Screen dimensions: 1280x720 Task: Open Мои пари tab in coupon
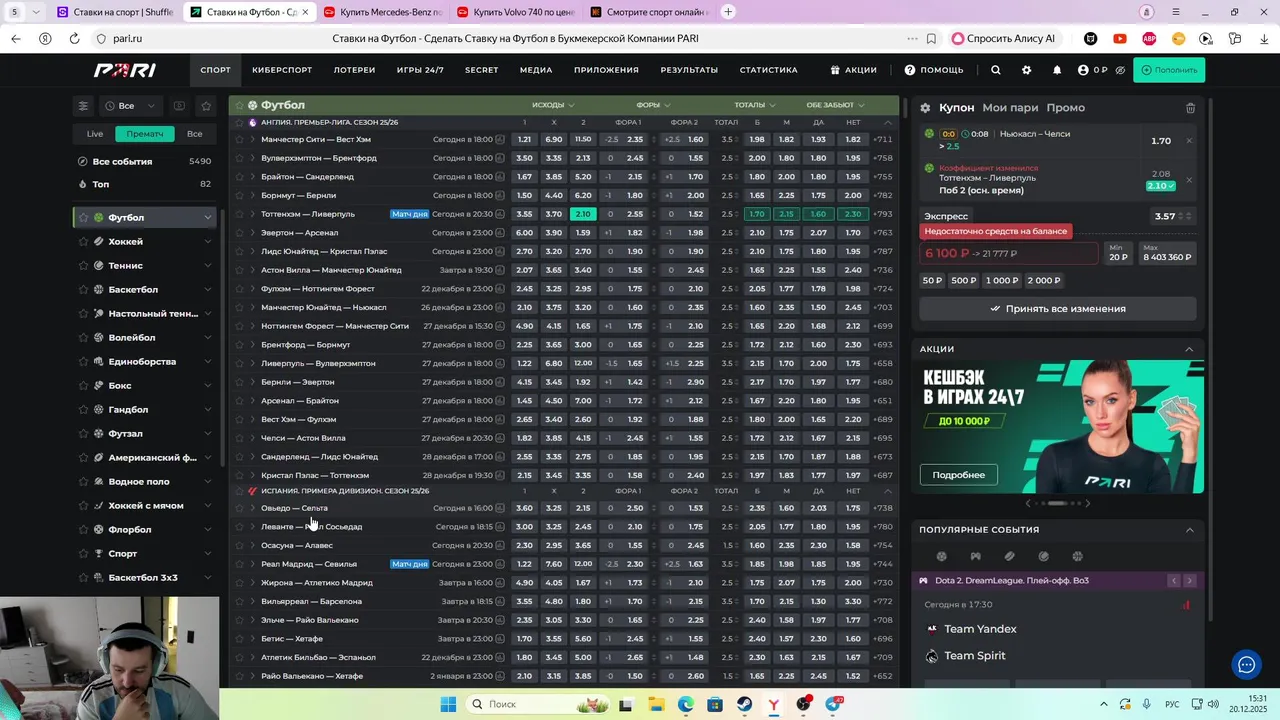click(x=1010, y=108)
